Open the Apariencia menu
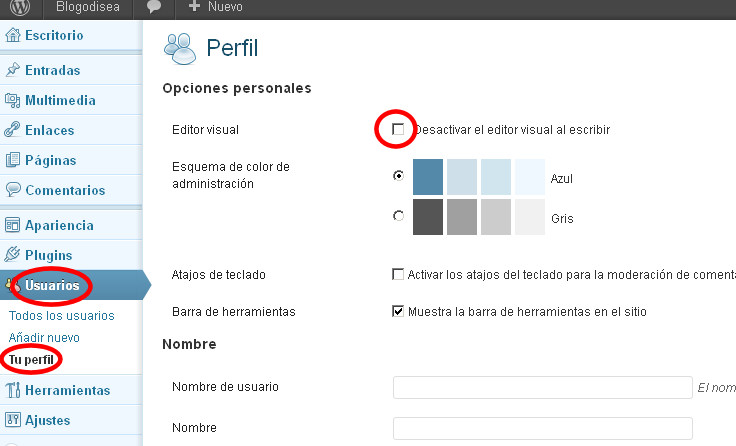The width and height of the screenshot is (736, 446). [59, 225]
